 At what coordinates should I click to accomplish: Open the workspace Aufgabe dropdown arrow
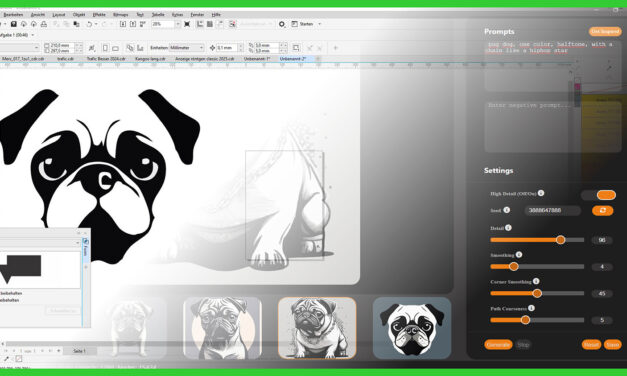[33, 35]
